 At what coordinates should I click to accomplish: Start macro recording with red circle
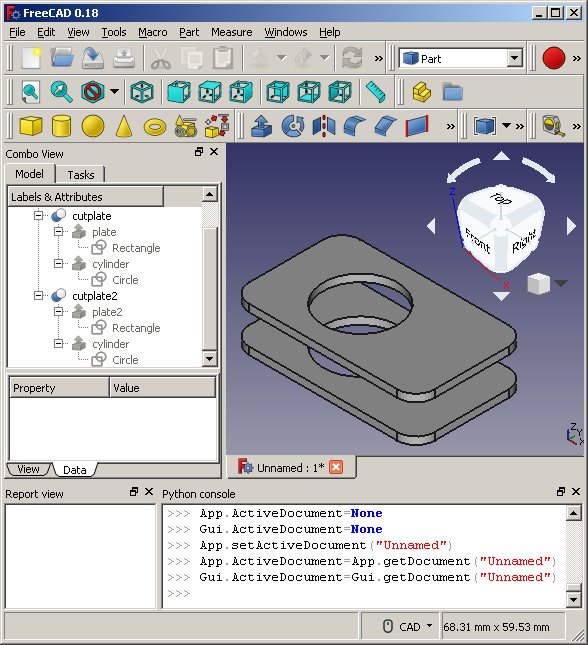(x=553, y=58)
